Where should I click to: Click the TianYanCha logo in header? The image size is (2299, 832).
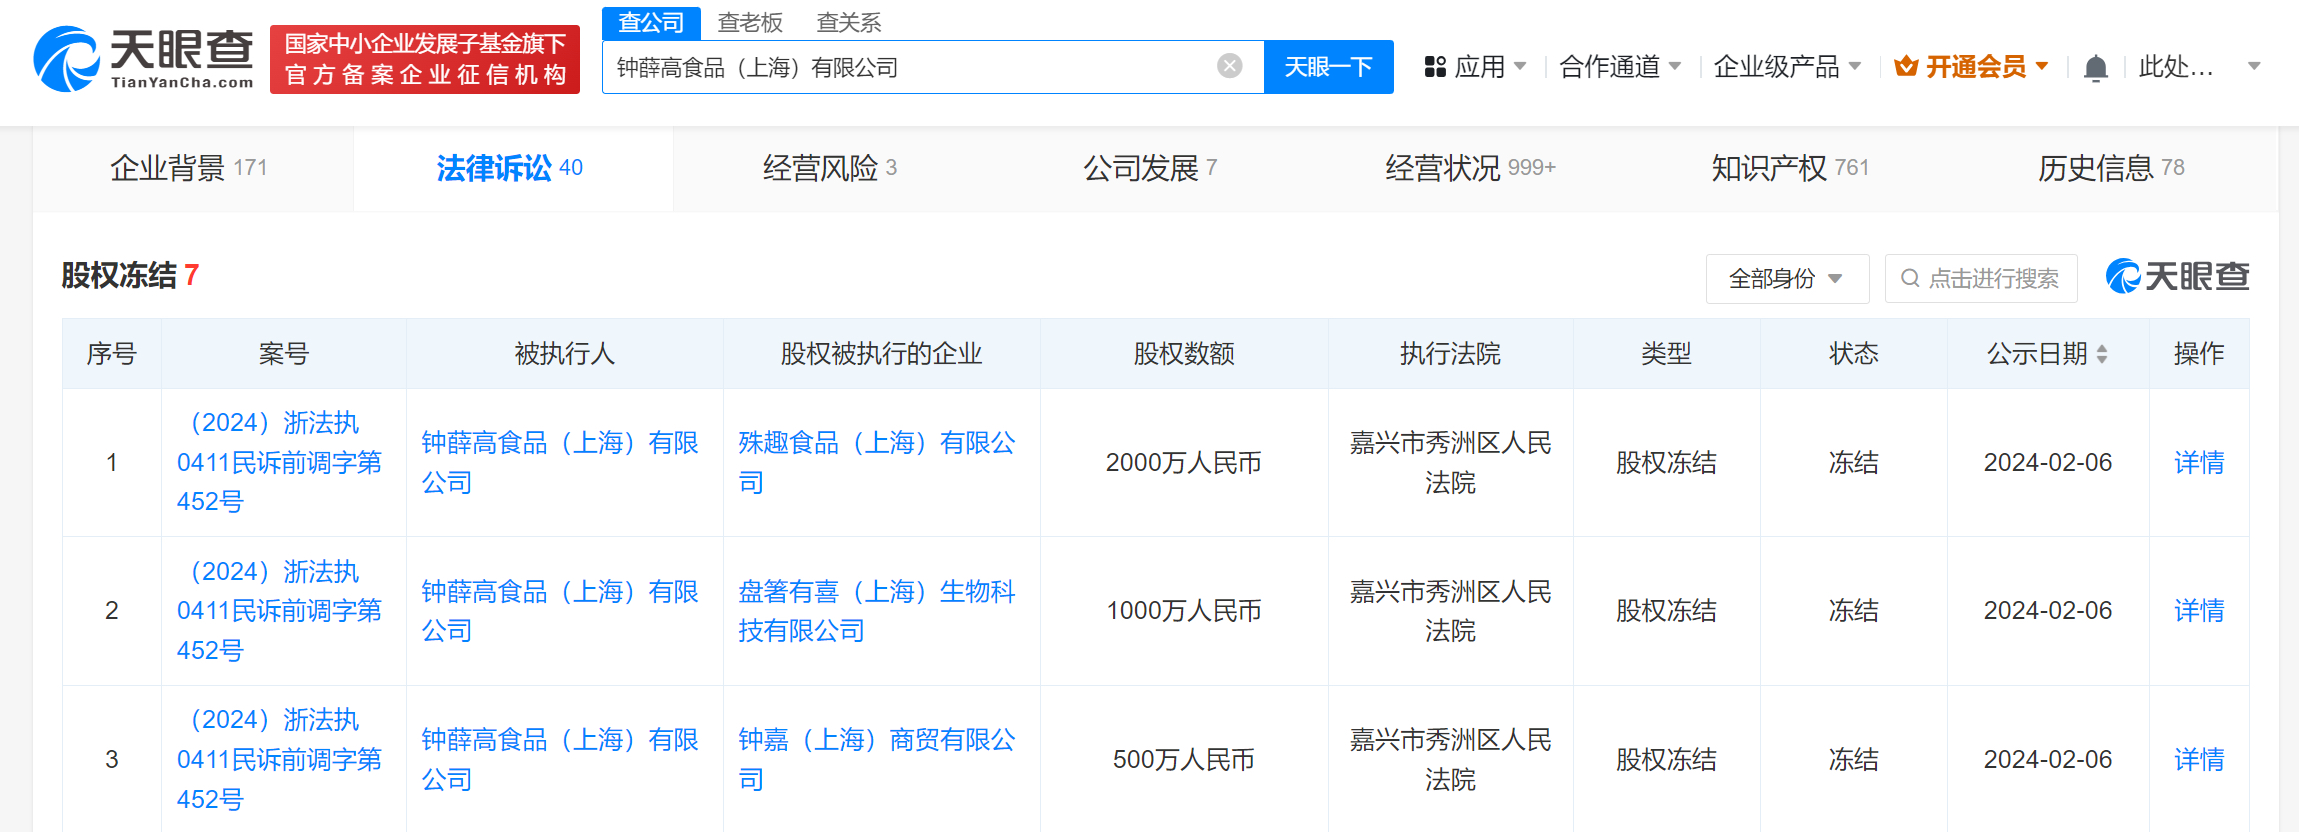point(143,59)
